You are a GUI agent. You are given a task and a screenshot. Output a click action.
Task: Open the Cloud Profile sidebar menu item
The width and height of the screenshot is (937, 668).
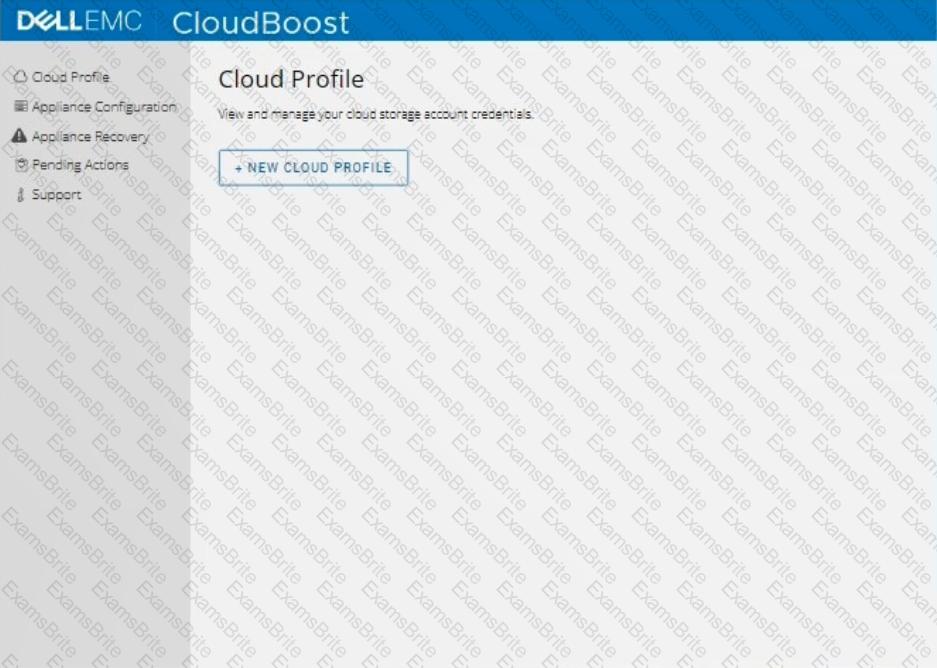tap(70, 77)
